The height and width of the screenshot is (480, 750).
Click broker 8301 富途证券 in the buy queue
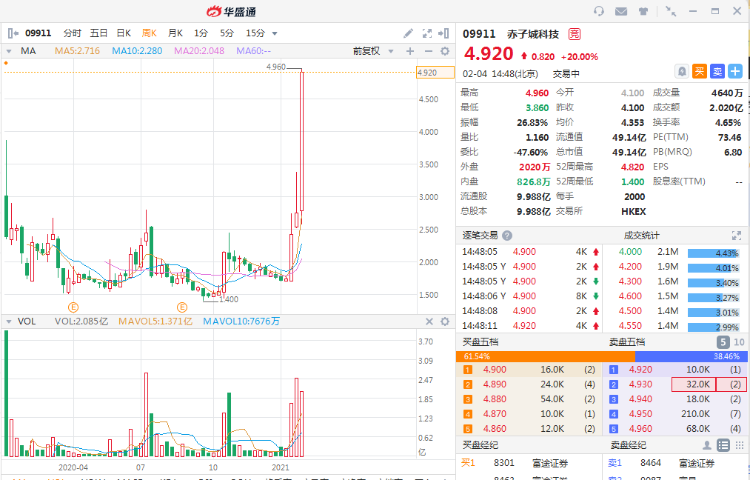(x=529, y=463)
